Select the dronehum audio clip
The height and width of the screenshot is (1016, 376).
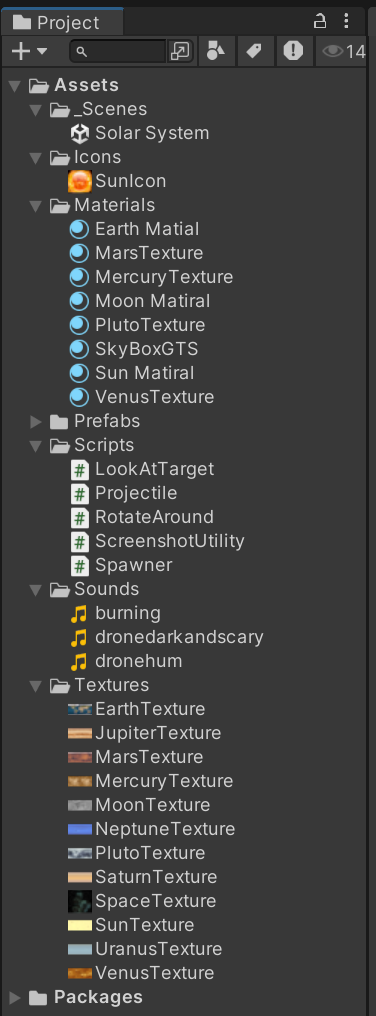click(126, 661)
